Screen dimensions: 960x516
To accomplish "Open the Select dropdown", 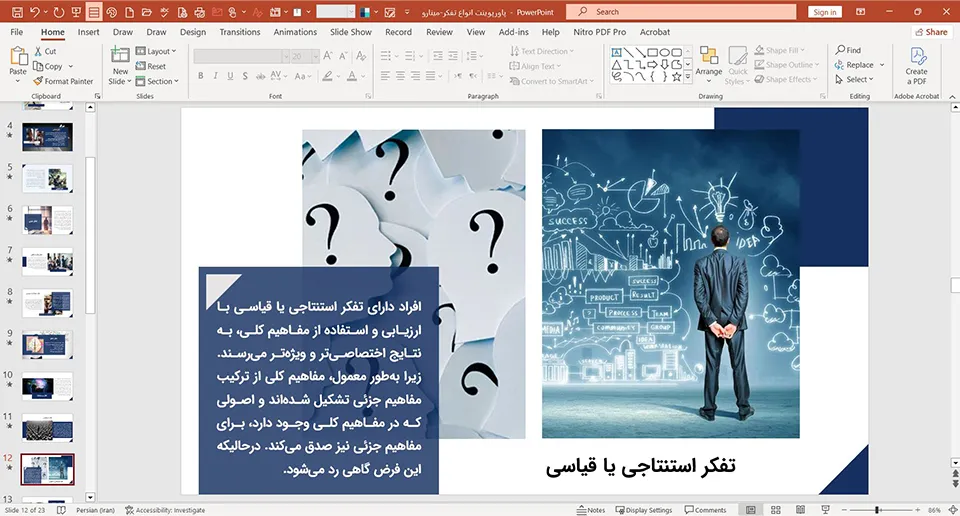I will click(854, 80).
